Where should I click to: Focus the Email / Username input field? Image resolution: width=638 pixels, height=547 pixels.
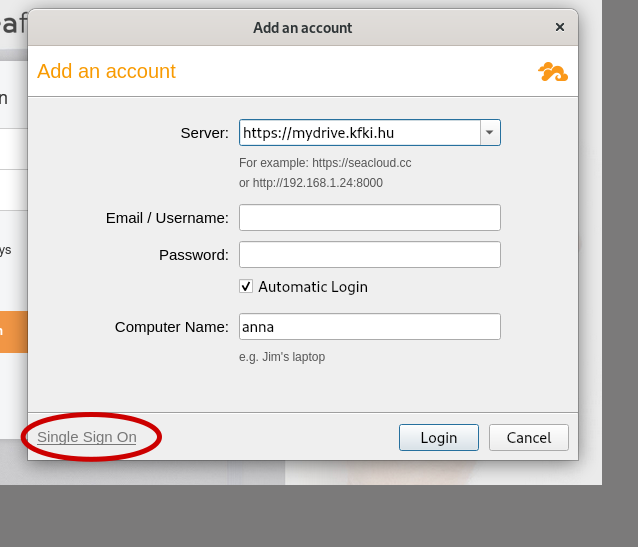pos(370,218)
